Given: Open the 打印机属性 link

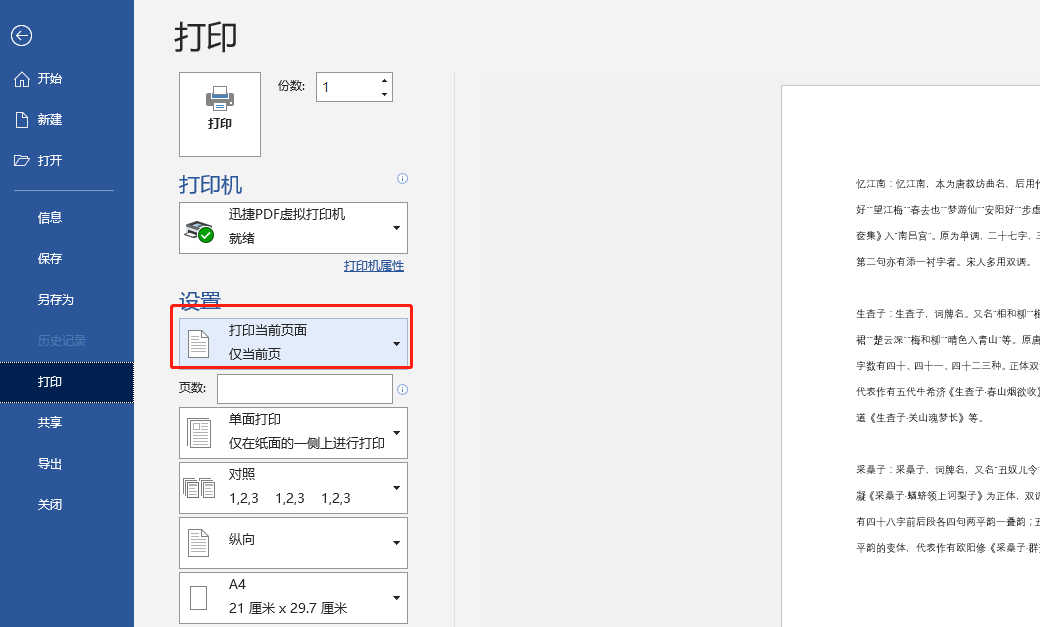Looking at the screenshot, I should click(x=373, y=265).
